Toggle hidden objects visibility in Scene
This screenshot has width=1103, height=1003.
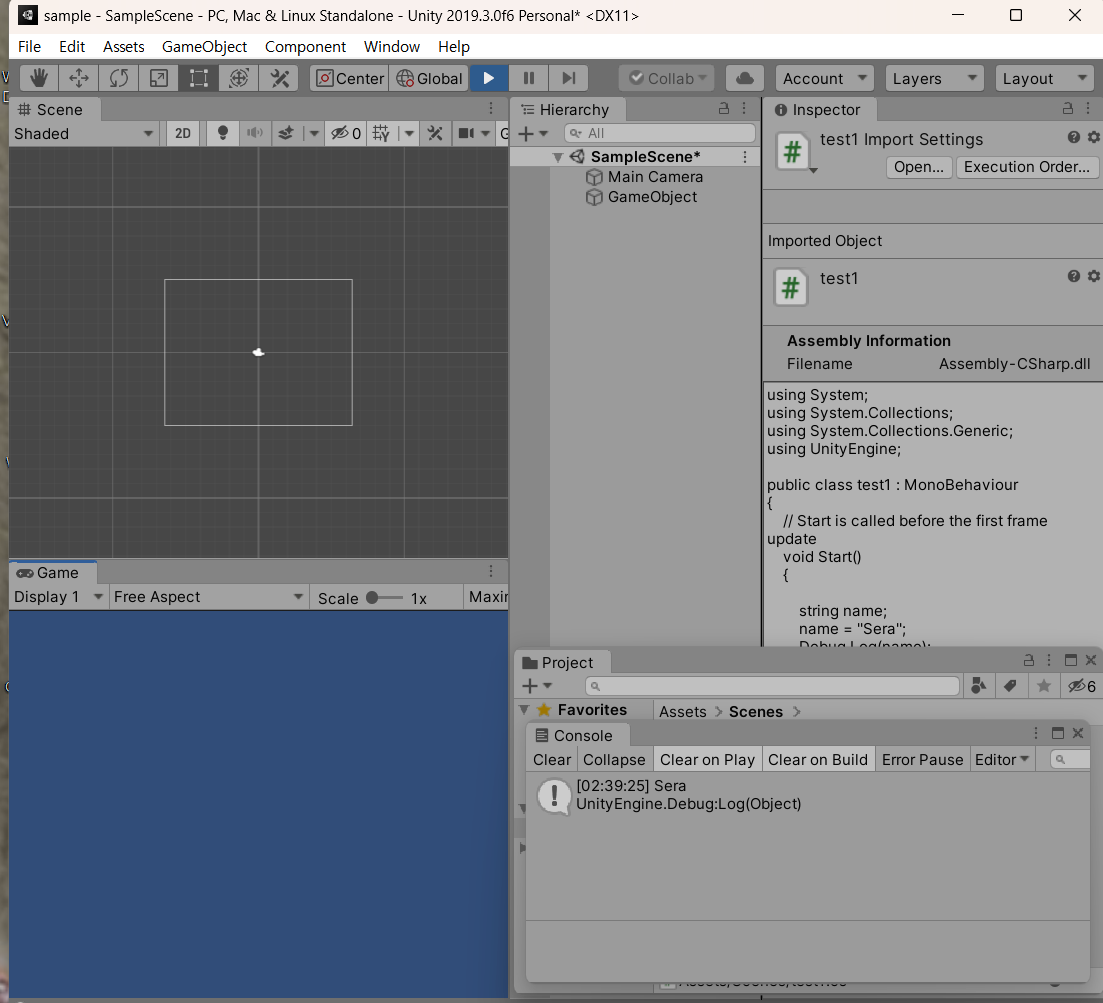pos(346,133)
